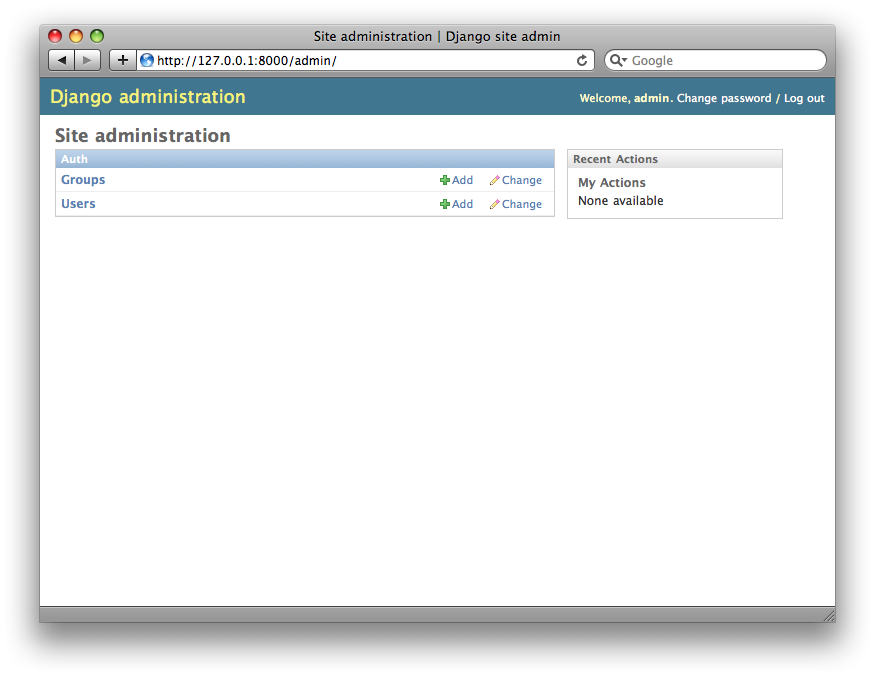875x677 pixels.
Task: Click the Add link for Users
Action: [456, 204]
